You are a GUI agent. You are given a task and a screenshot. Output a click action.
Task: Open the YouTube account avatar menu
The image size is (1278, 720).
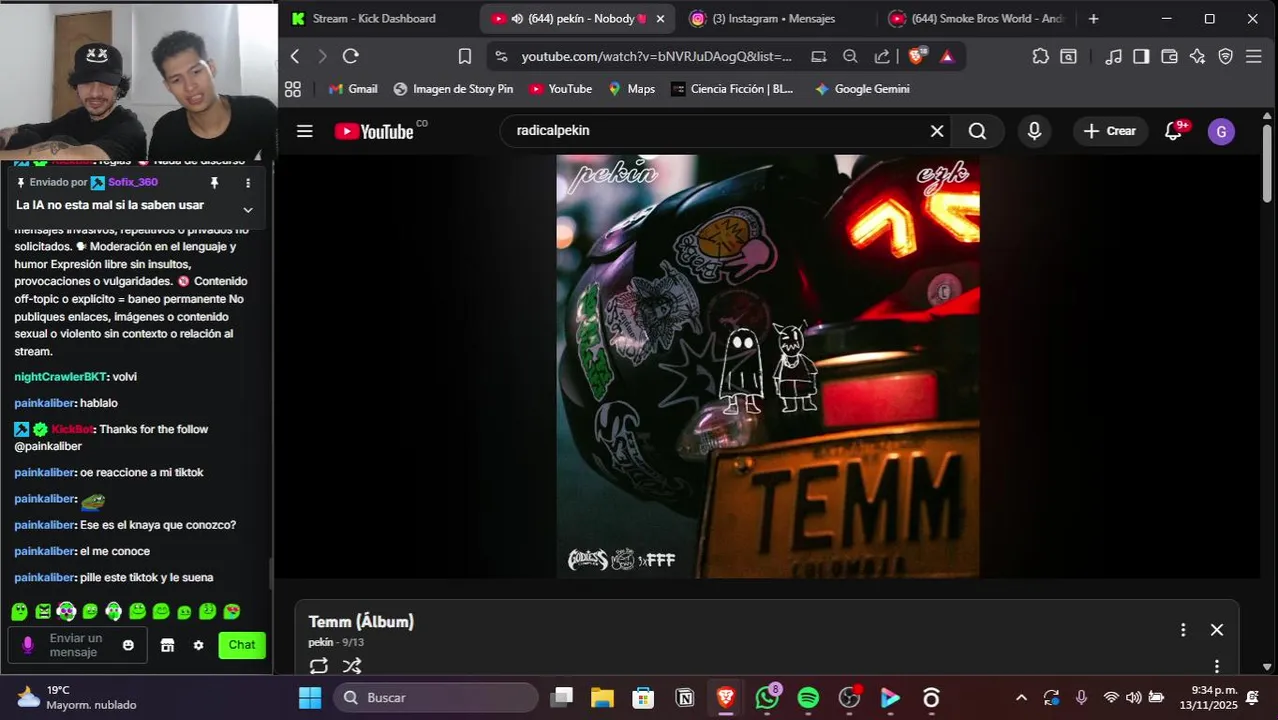[x=1221, y=131]
